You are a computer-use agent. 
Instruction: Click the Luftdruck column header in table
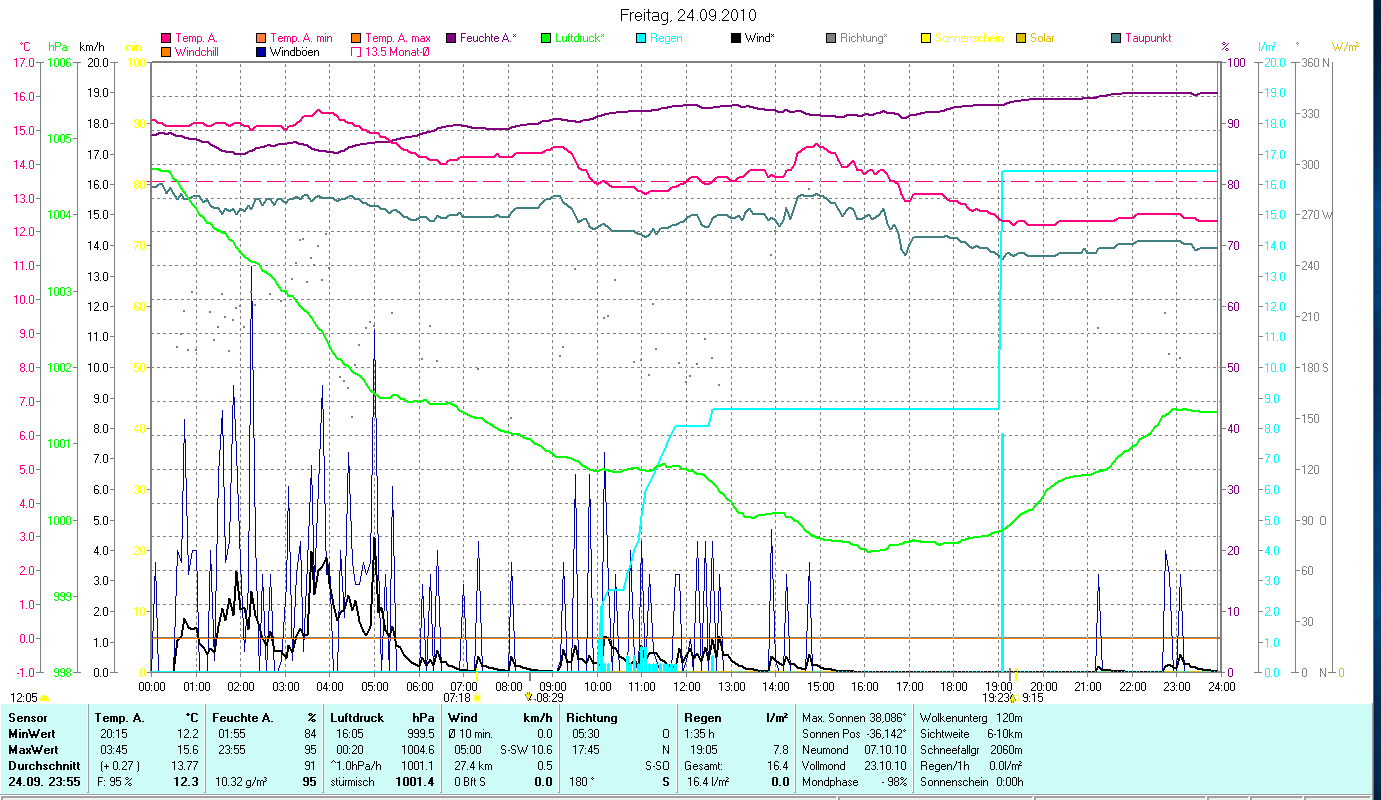(x=359, y=718)
